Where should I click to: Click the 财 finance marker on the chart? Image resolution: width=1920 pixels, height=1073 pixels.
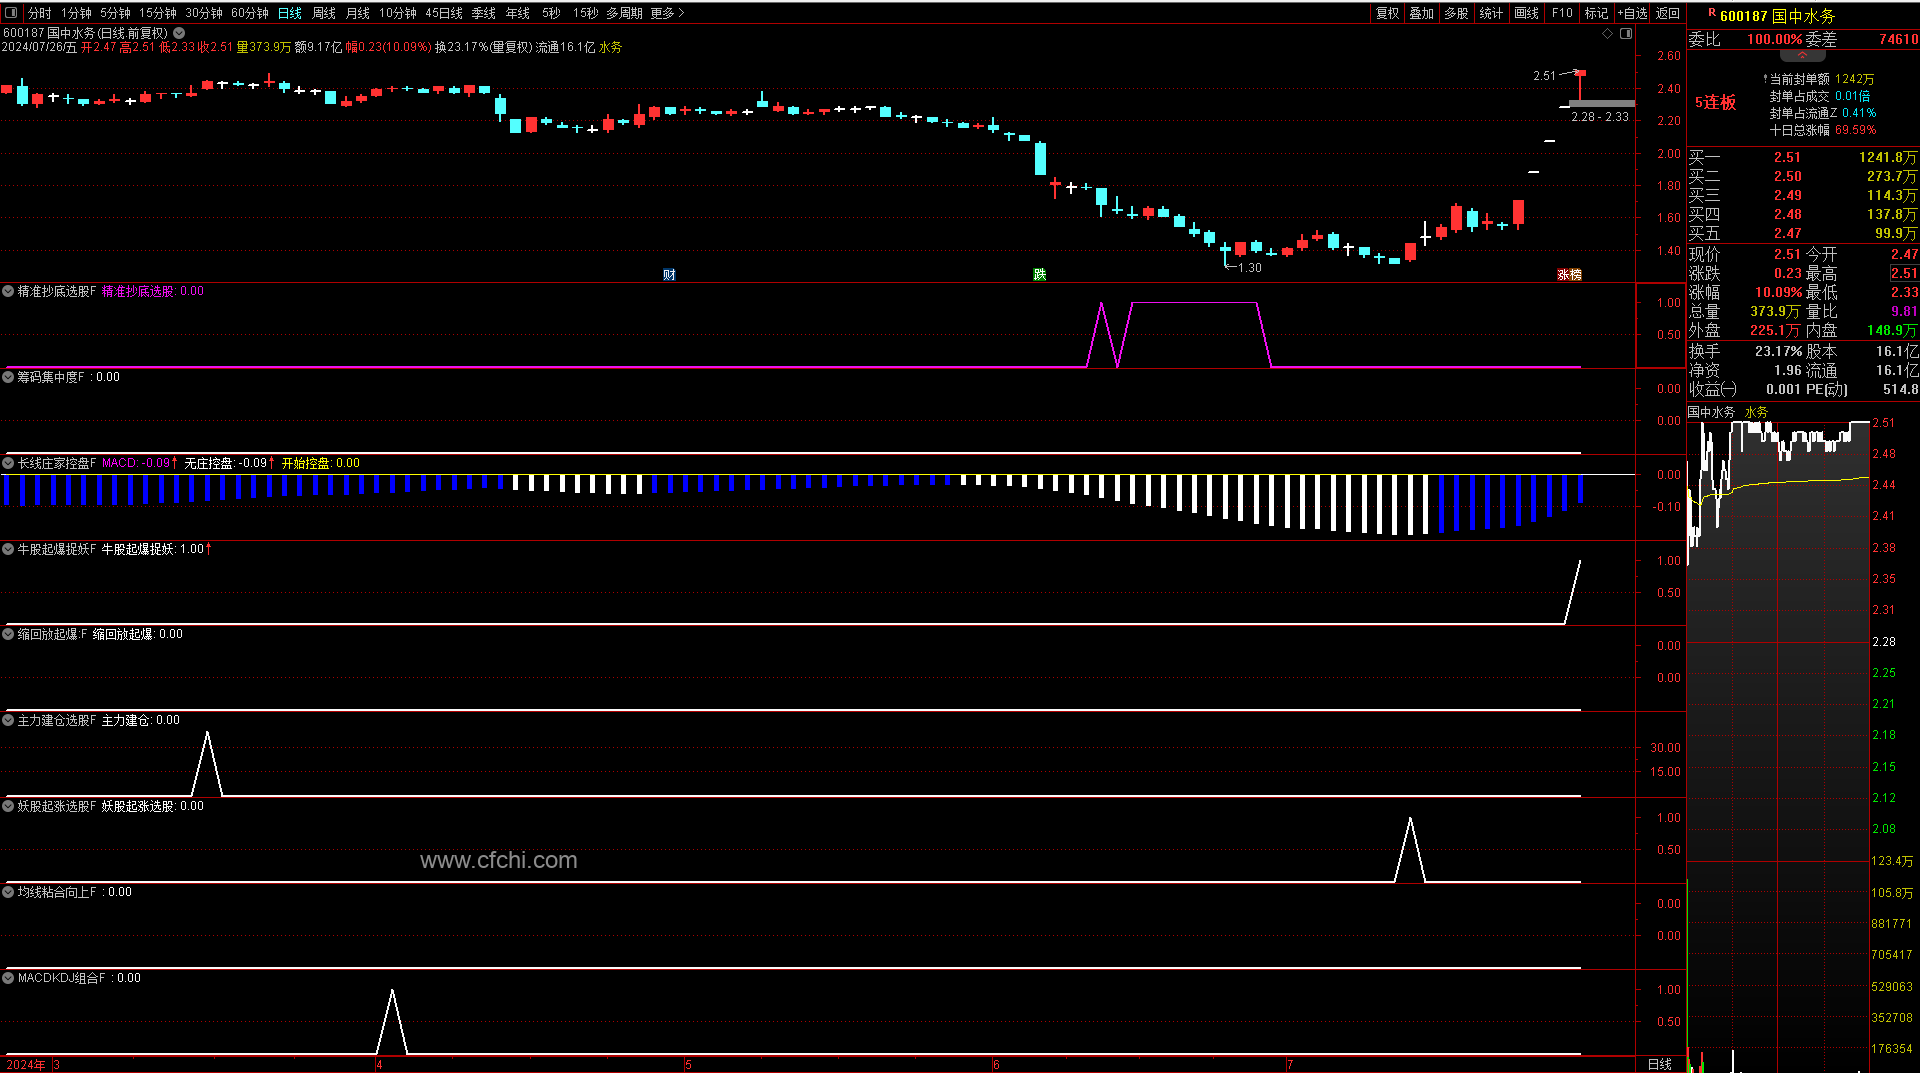(x=669, y=275)
